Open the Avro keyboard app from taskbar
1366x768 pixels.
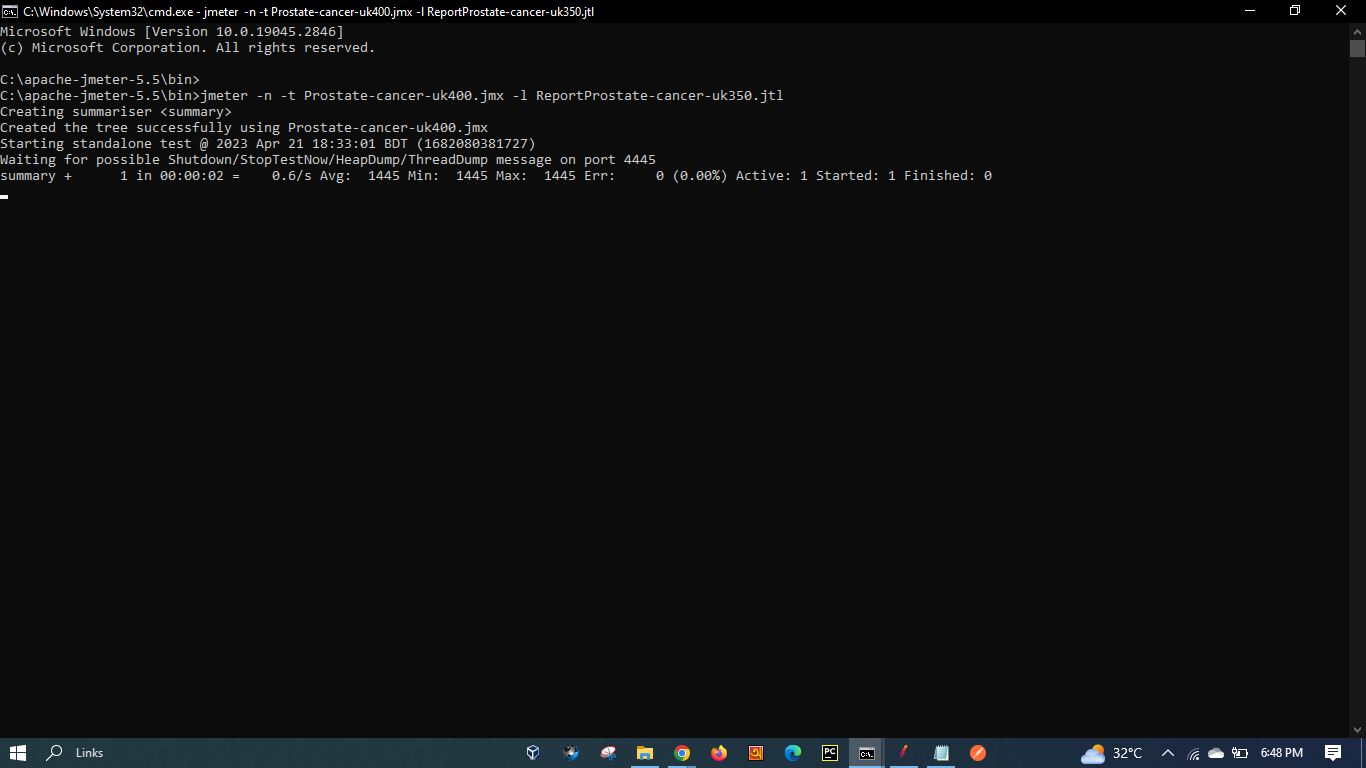coord(755,753)
